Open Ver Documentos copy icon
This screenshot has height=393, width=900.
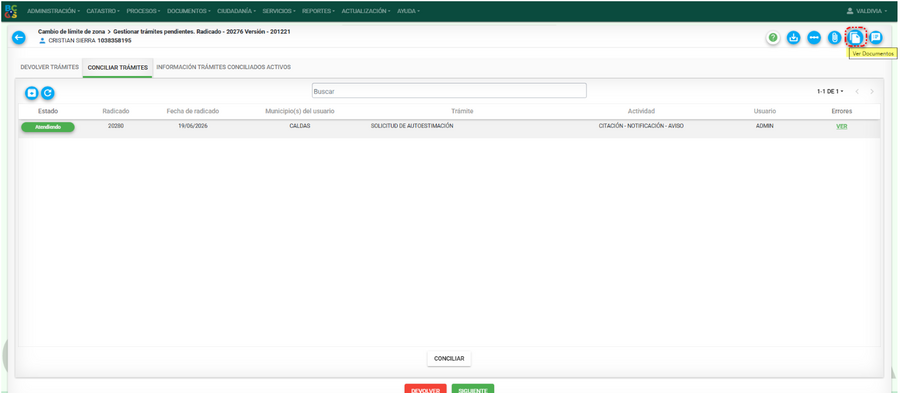pos(855,38)
